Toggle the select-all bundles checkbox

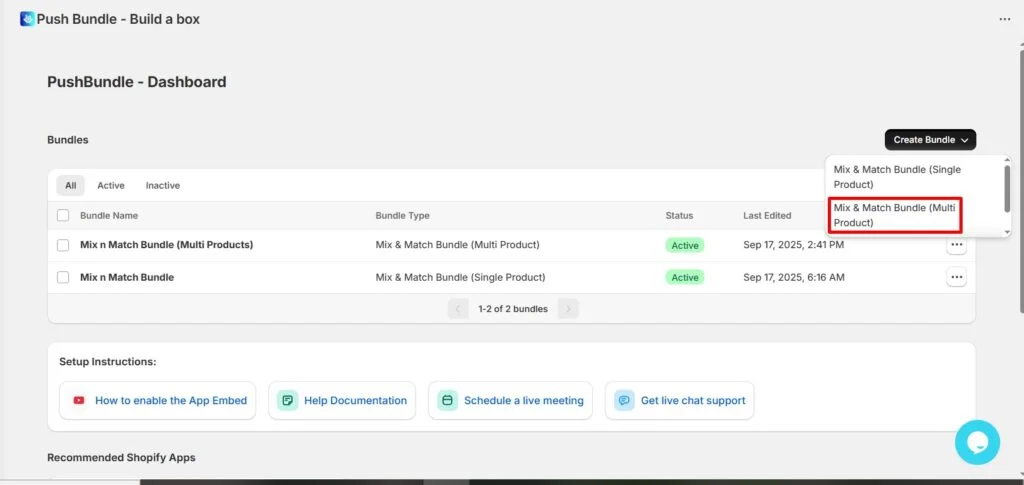pos(63,215)
